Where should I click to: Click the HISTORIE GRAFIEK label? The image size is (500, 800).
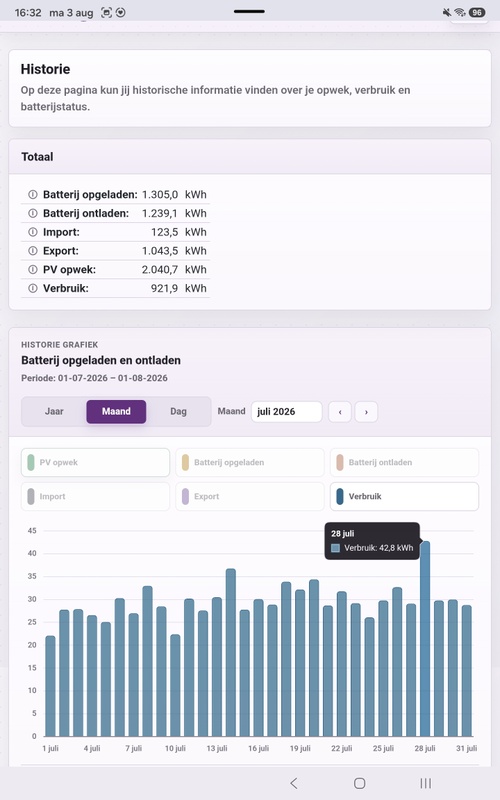click(x=60, y=344)
